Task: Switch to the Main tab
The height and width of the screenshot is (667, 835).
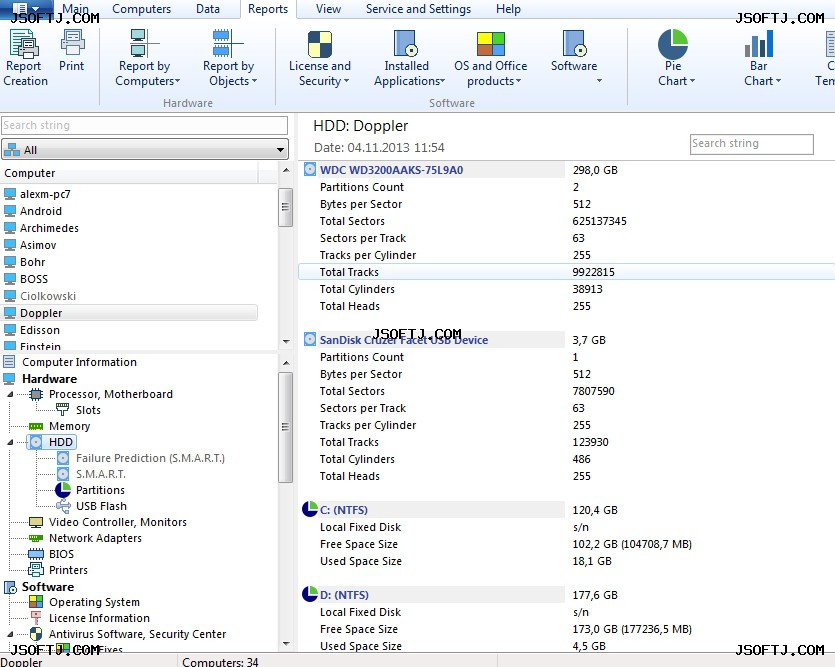Action: pos(76,9)
